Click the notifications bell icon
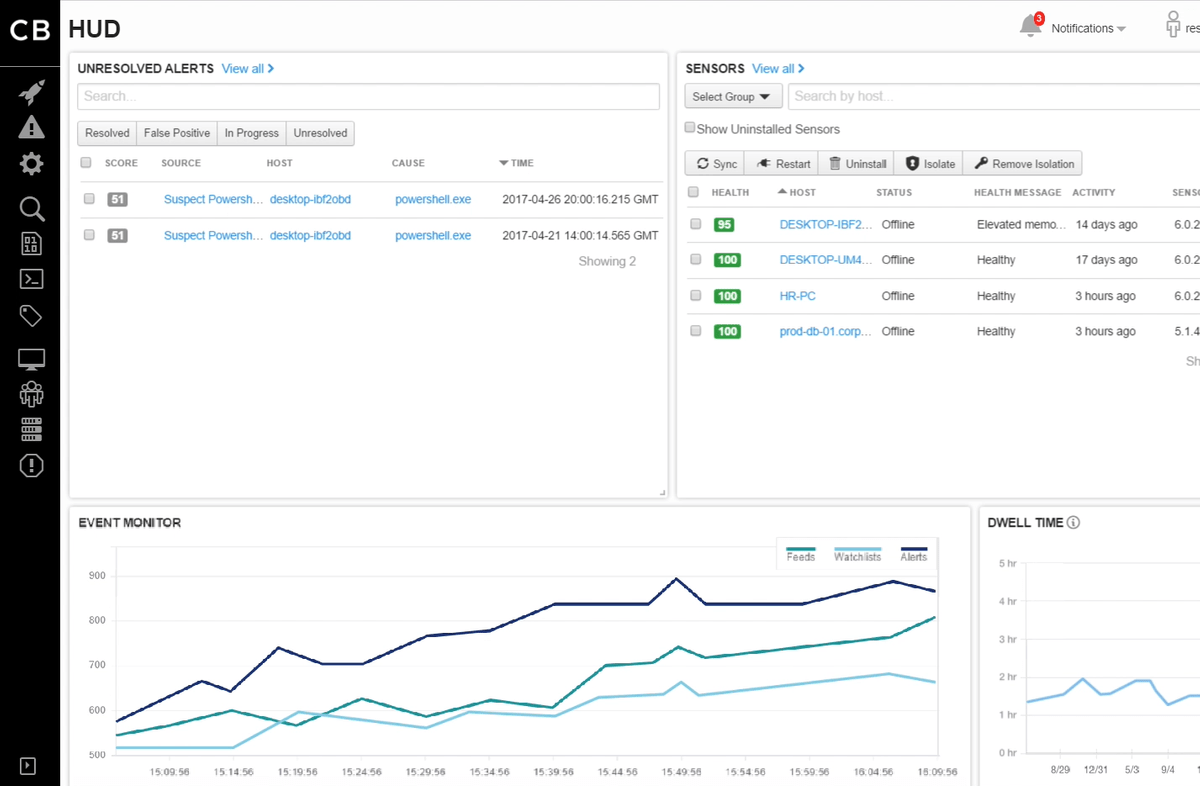The height and width of the screenshot is (786, 1200). pos(1031,26)
